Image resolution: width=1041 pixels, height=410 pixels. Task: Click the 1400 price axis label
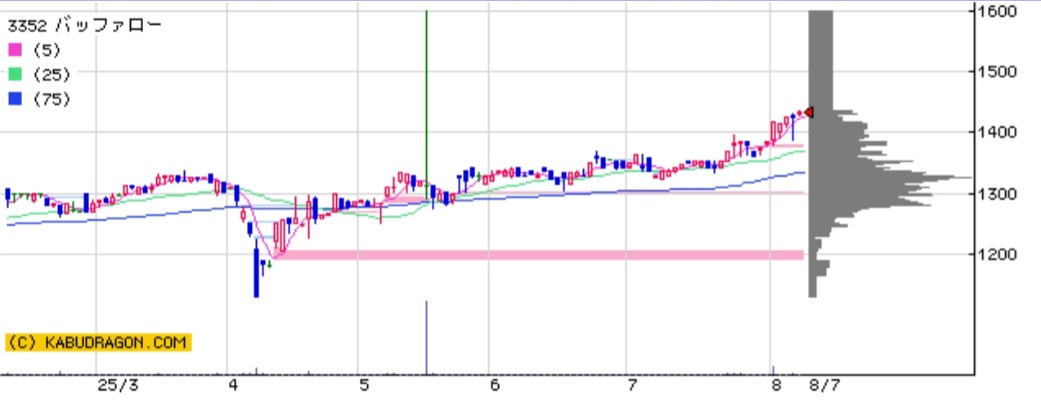tap(999, 132)
